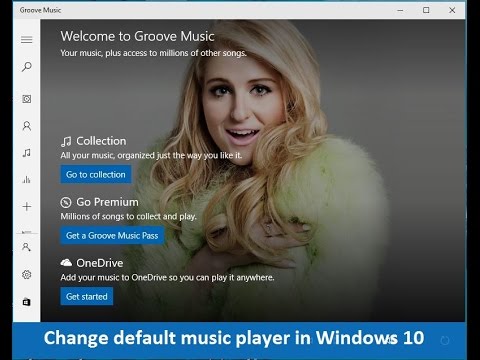Click music note icon beside Collection

(x=66, y=142)
